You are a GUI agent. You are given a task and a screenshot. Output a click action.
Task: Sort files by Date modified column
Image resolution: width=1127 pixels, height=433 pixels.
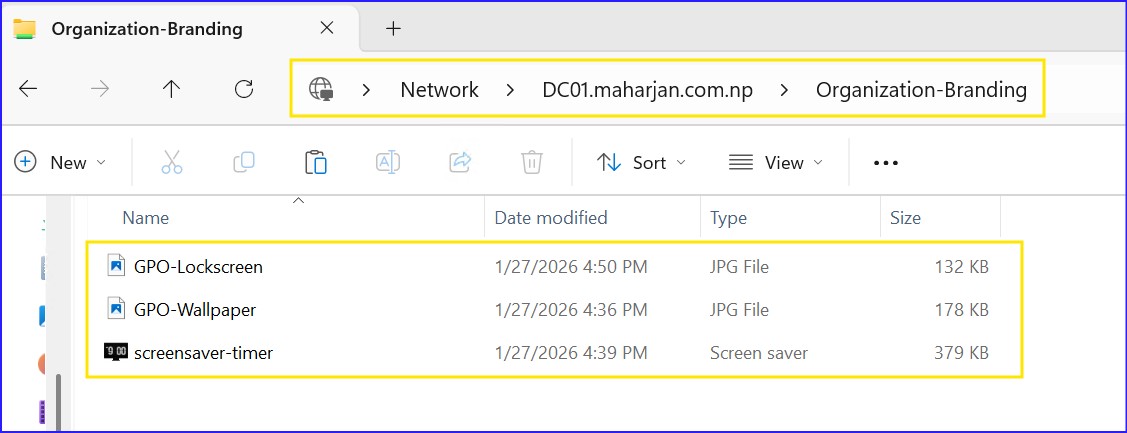coord(551,218)
